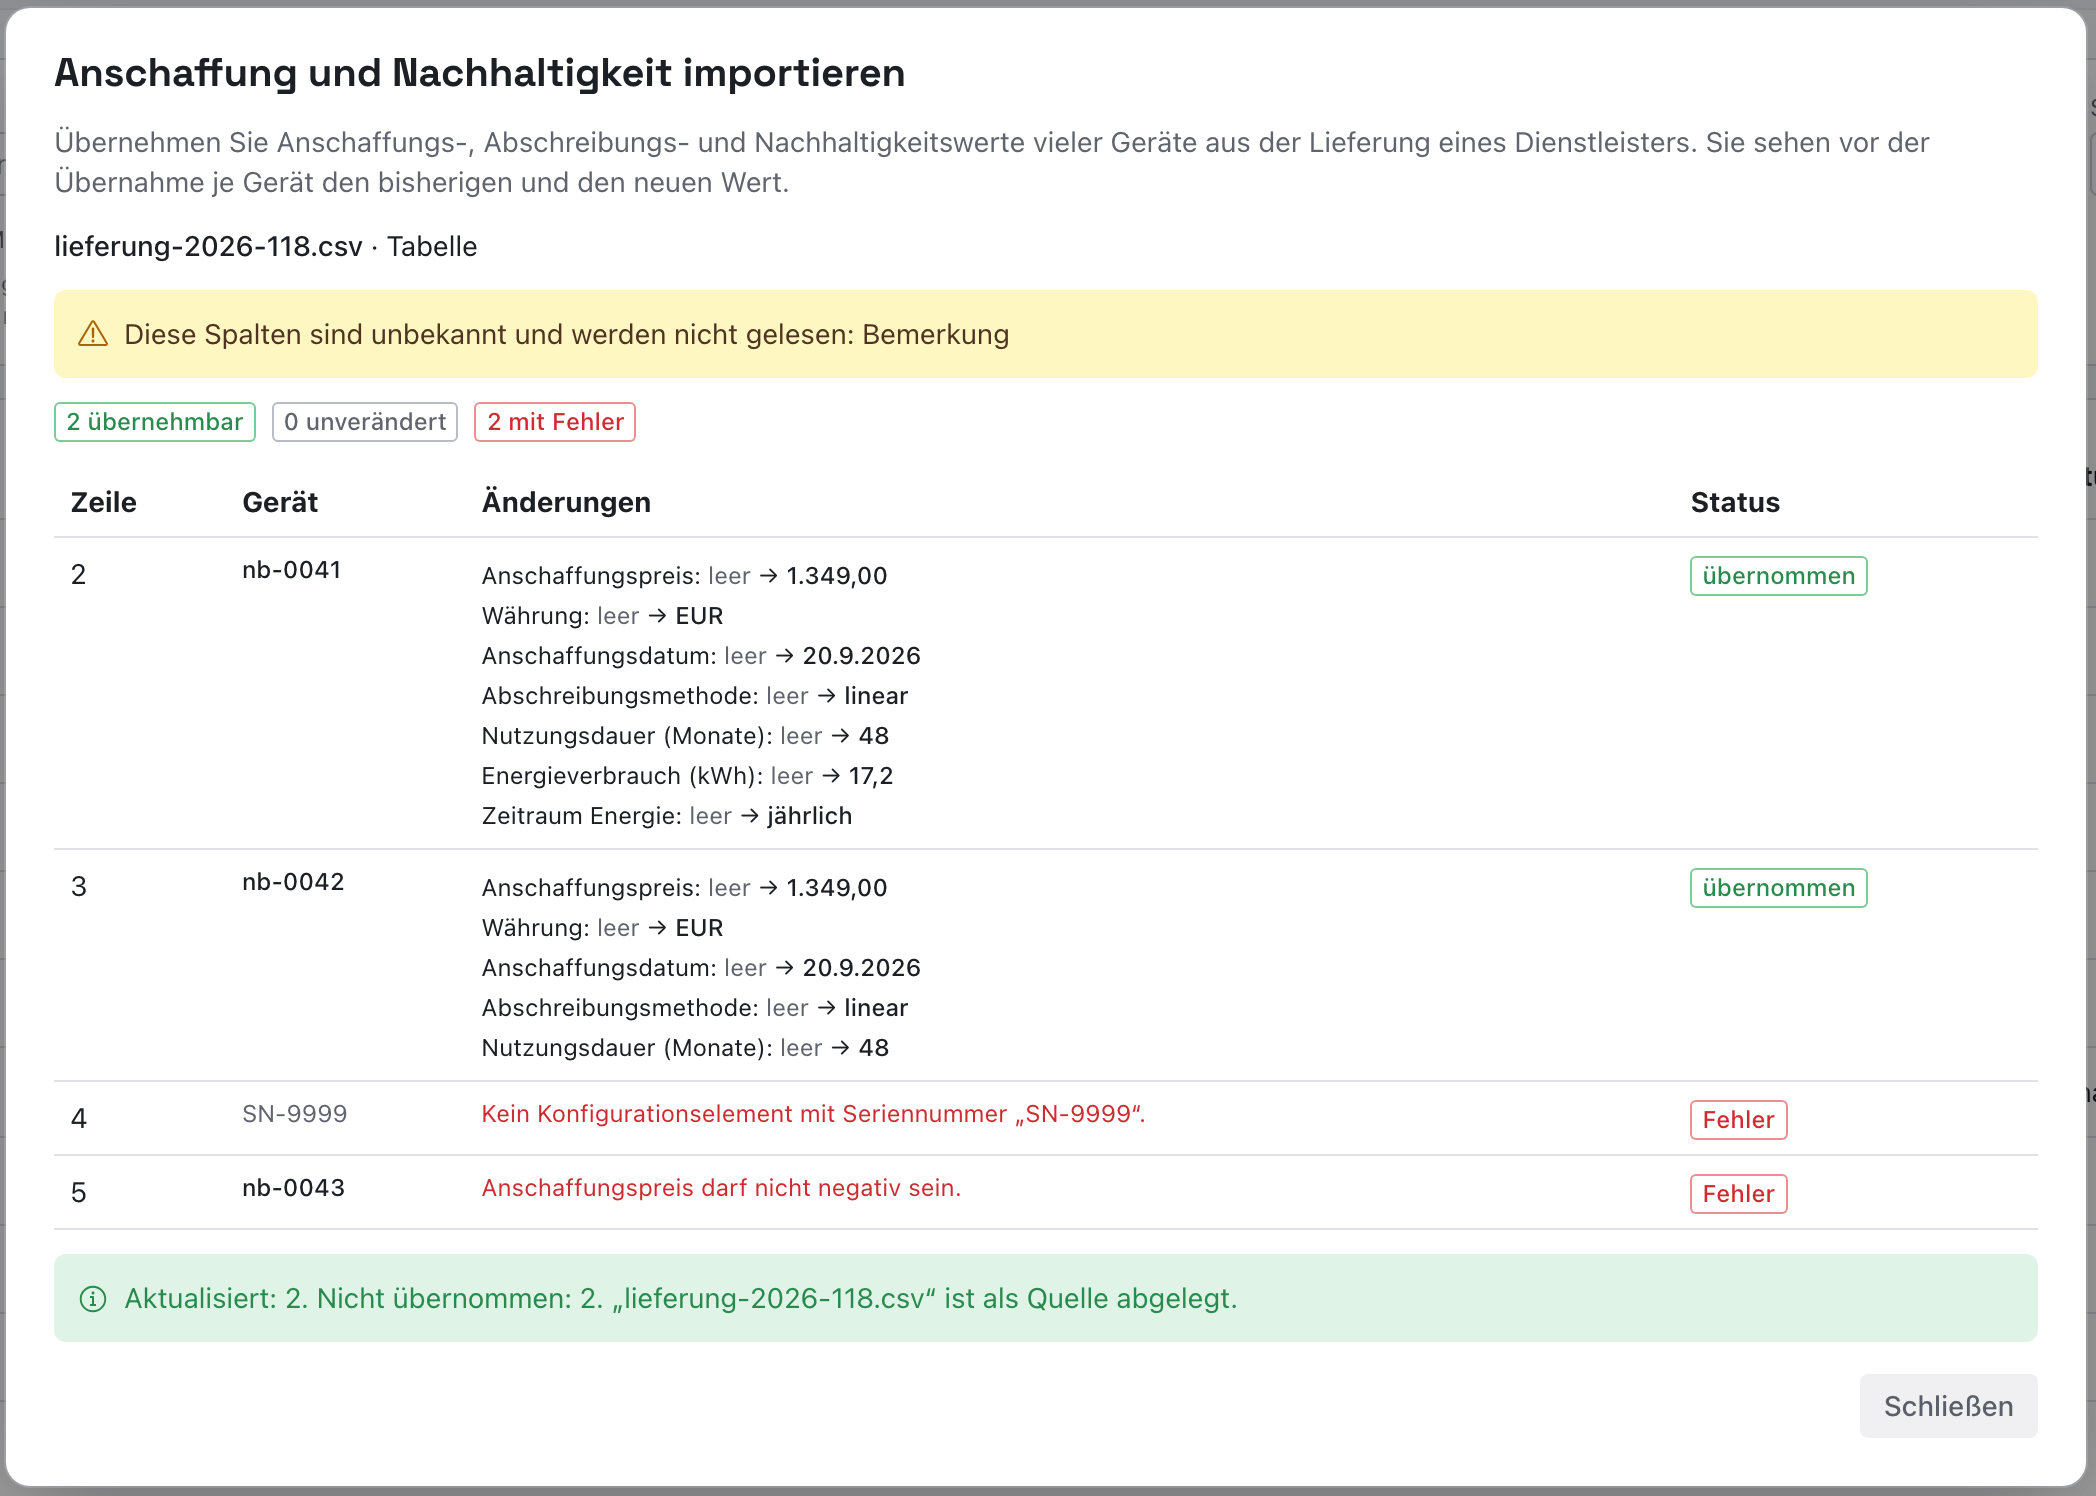Screen dimensions: 2096x1496
Task: Click the Änderungen column header
Action: pyautogui.click(x=566, y=502)
